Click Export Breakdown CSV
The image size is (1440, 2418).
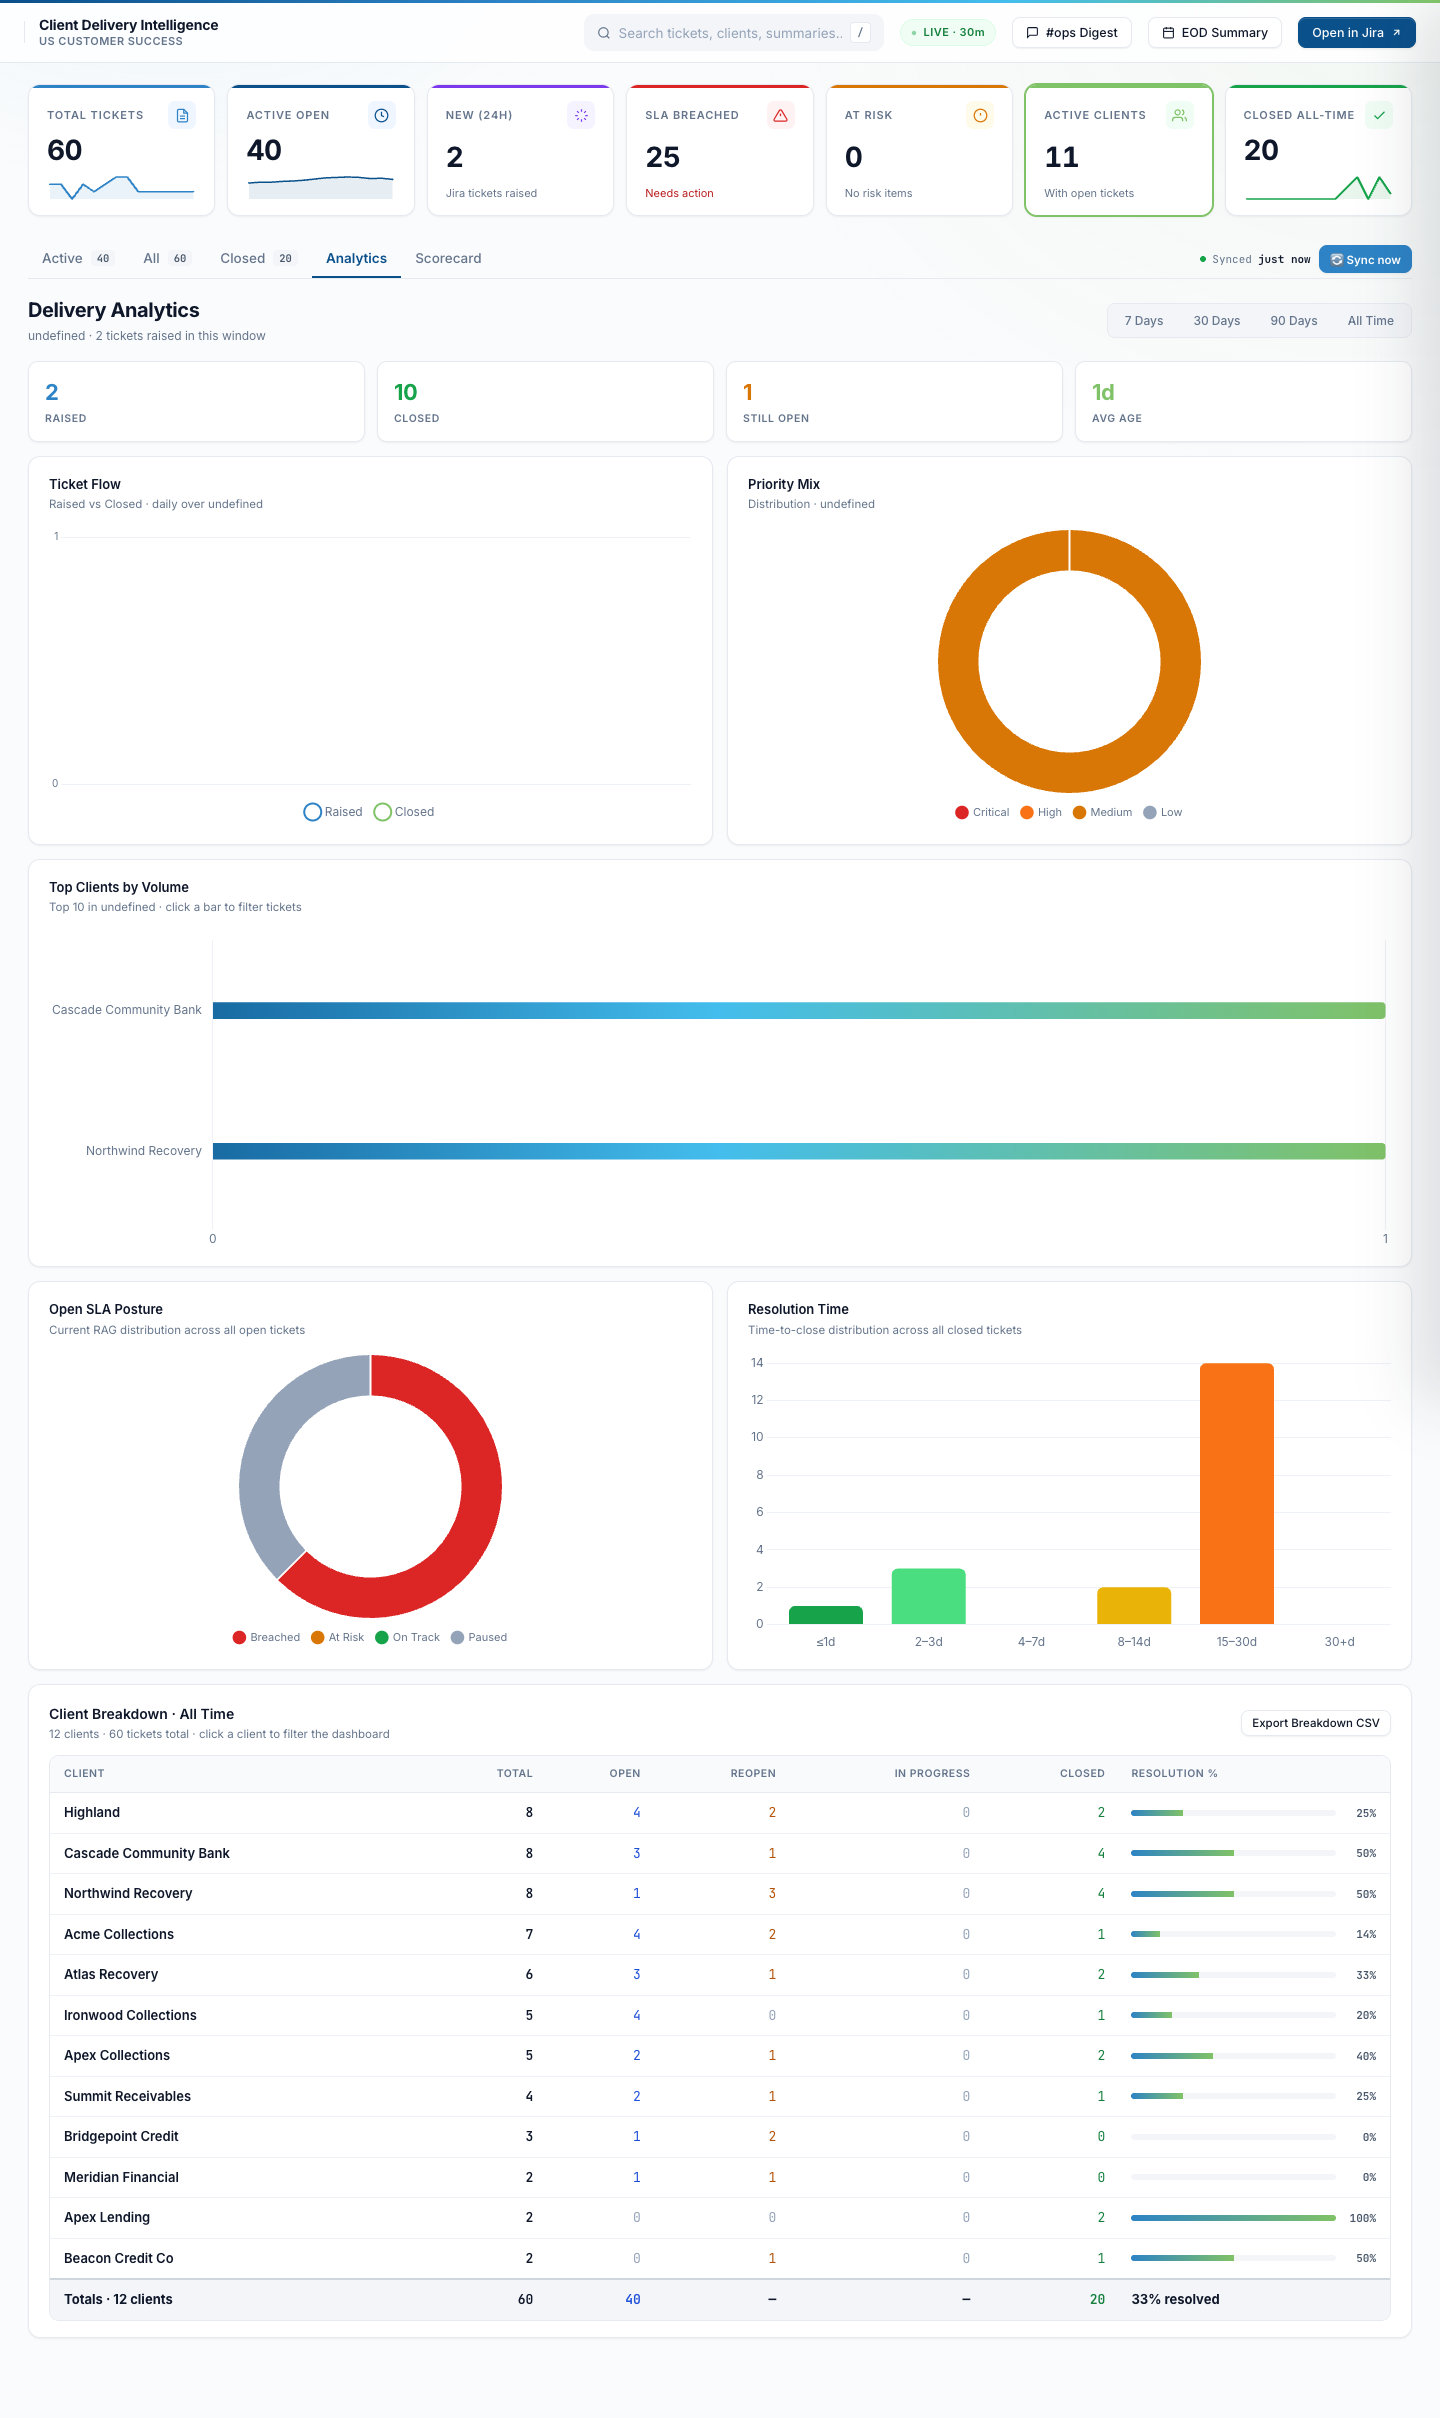coord(1315,1723)
